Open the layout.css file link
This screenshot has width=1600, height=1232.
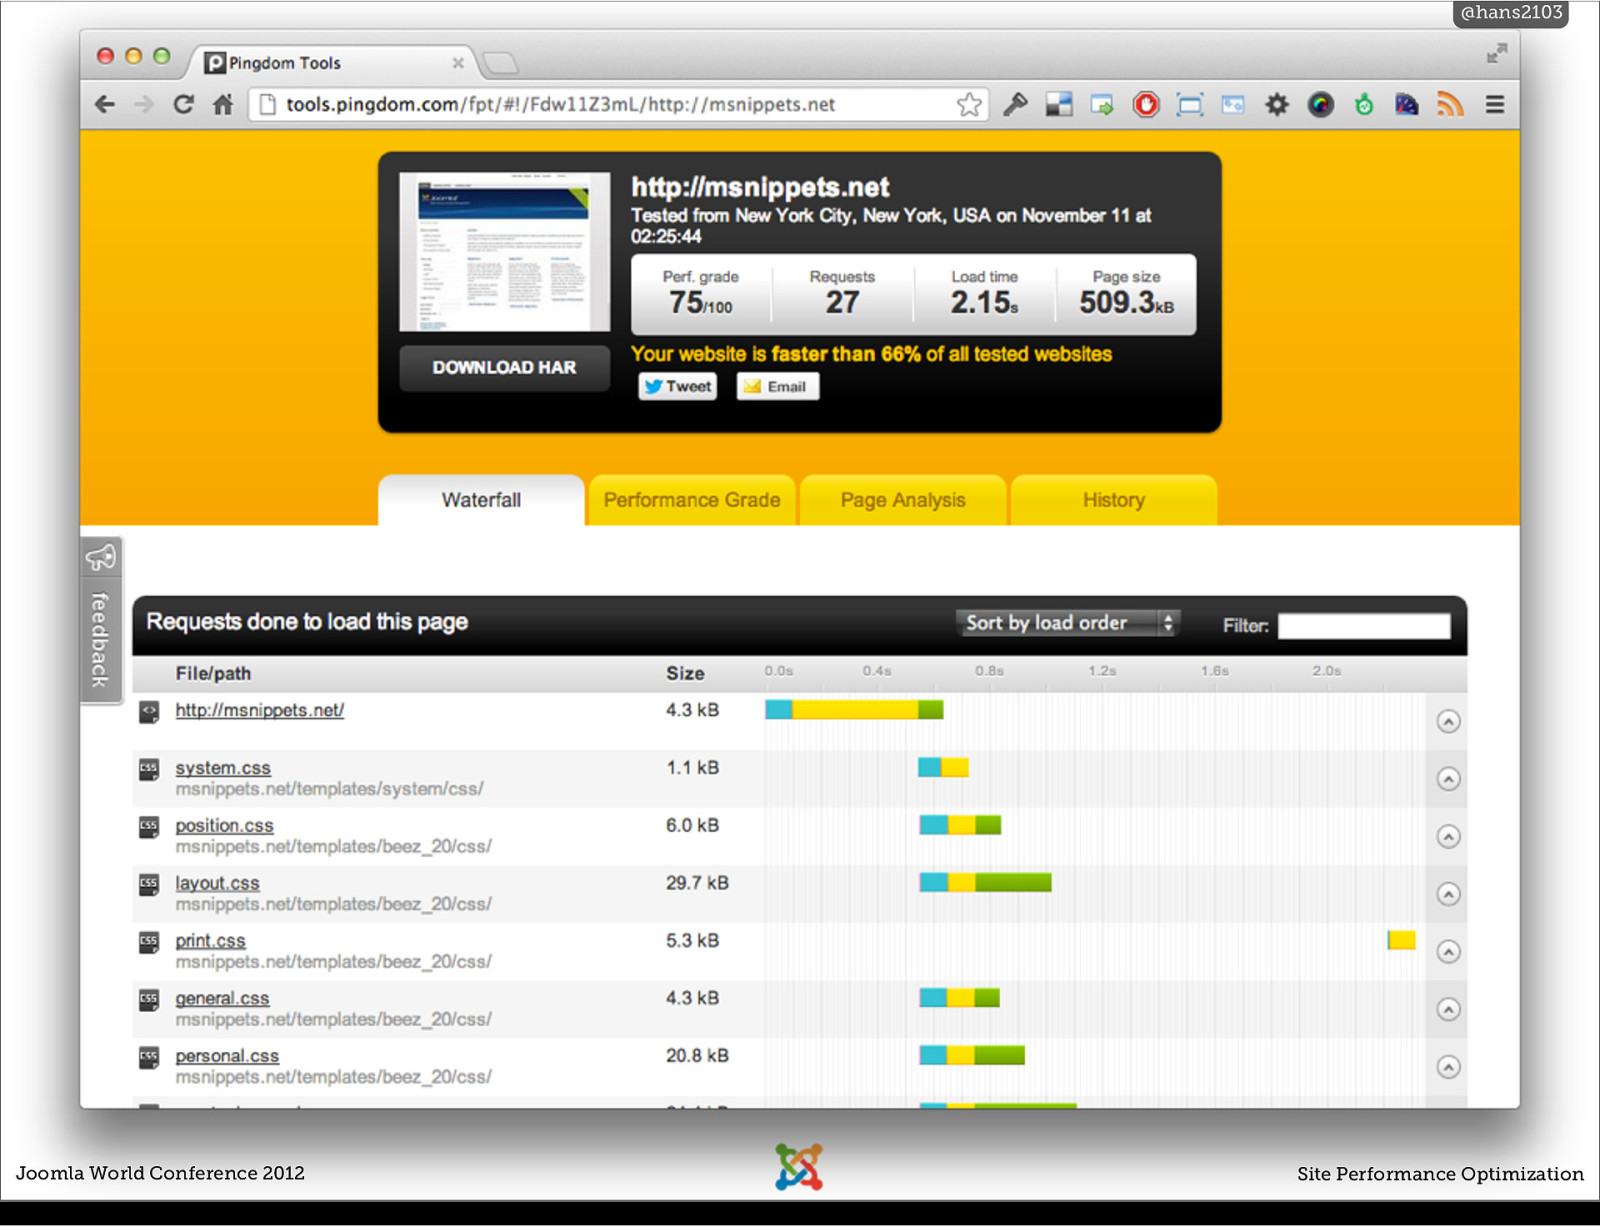coord(217,883)
